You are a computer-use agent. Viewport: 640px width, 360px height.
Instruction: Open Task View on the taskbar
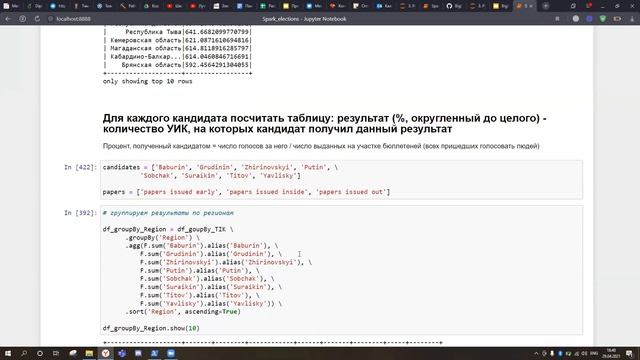click(x=56, y=353)
